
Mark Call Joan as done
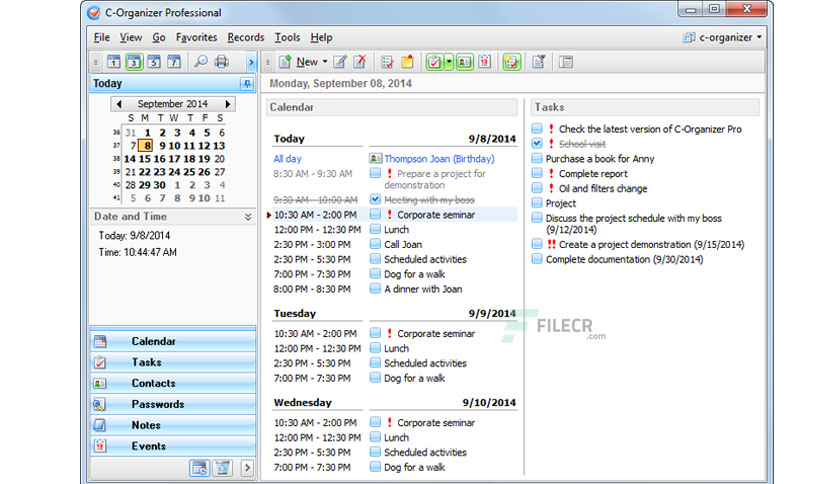(375, 244)
